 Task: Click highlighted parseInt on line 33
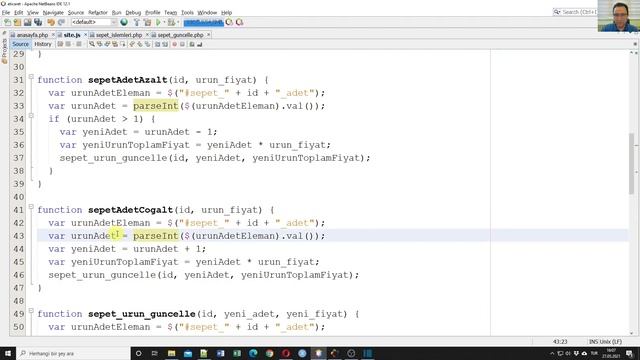156,106
